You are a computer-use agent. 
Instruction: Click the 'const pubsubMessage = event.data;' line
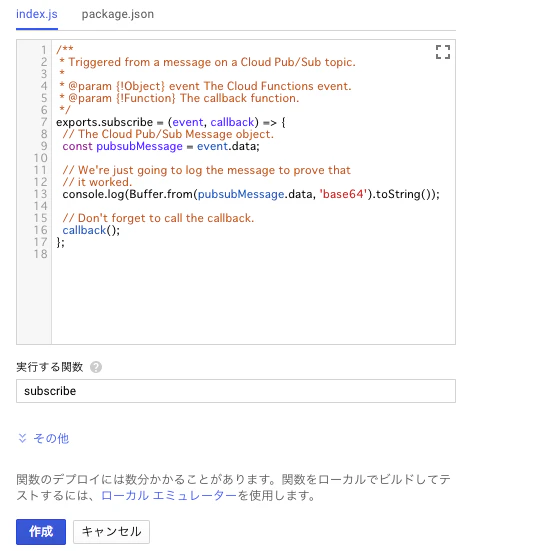161,146
